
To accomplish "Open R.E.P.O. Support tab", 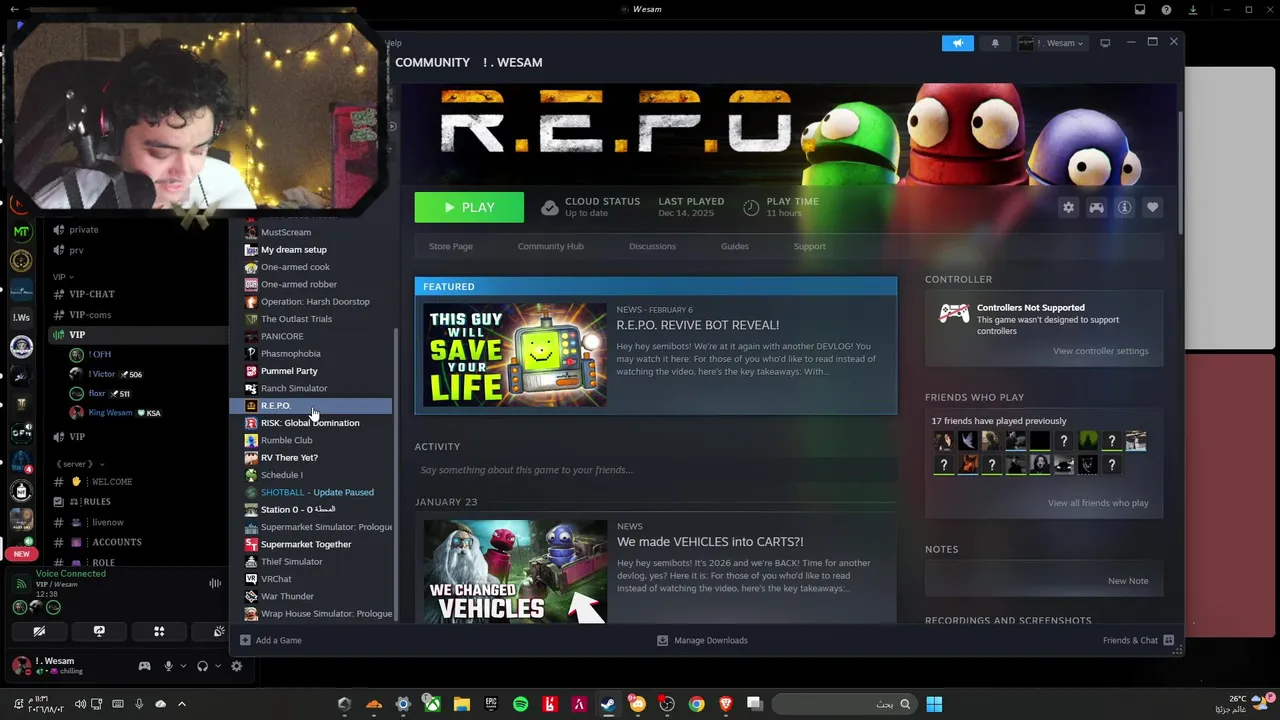I will coord(810,246).
